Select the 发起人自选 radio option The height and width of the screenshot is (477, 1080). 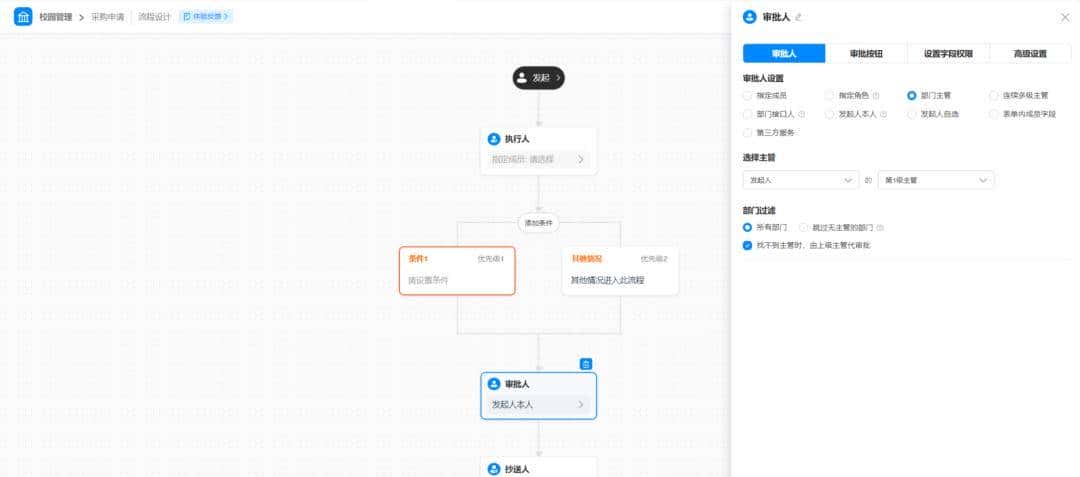click(x=911, y=114)
